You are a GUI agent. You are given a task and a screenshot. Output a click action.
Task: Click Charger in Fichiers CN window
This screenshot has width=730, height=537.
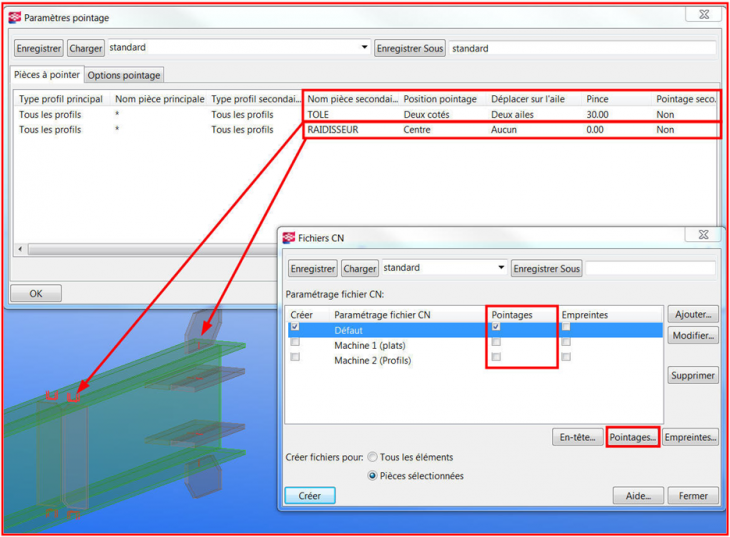(359, 269)
